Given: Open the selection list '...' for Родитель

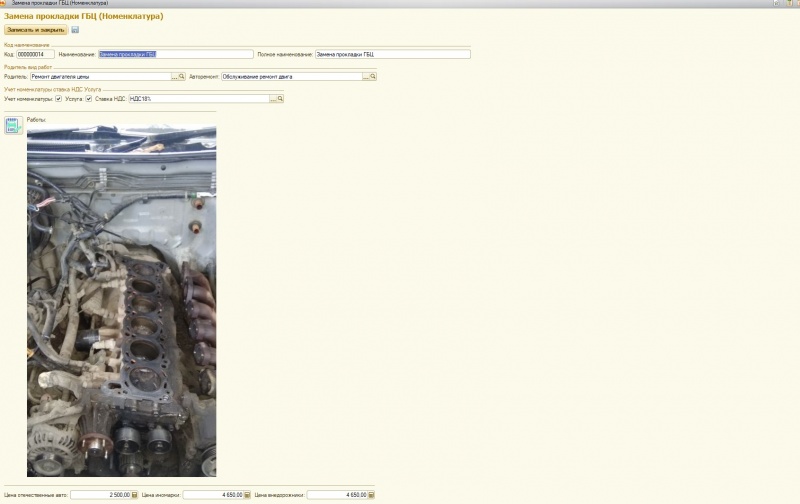Looking at the screenshot, I should [174, 77].
